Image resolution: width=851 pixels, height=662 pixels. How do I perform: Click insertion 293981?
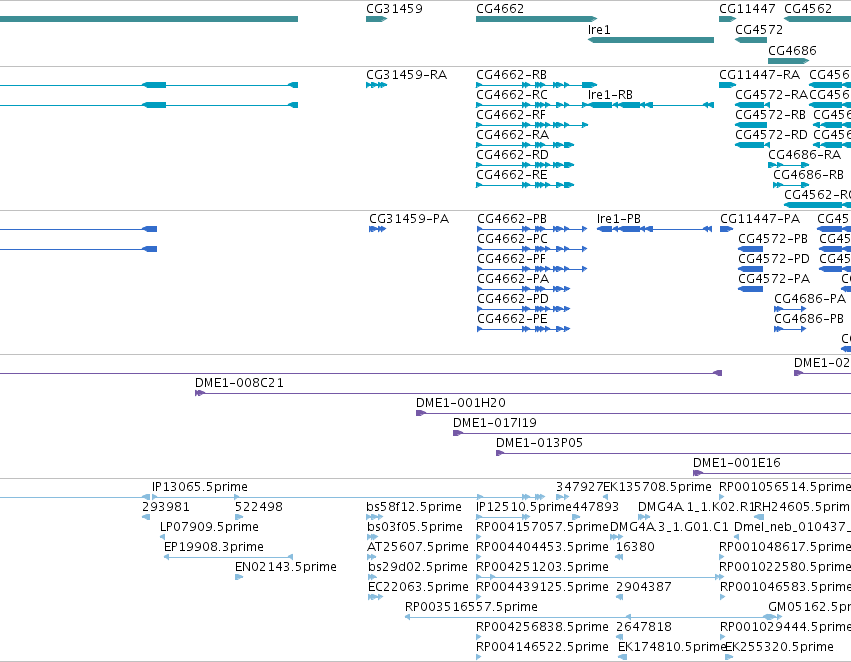tap(166, 507)
